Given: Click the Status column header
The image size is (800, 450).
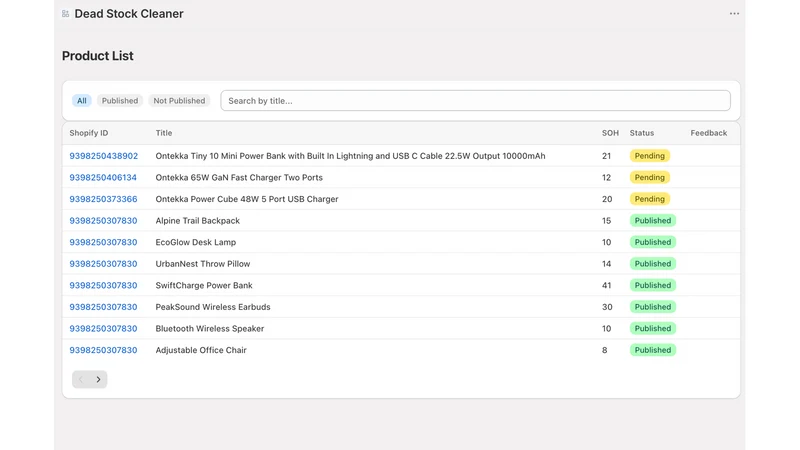Looking at the screenshot, I should click(x=642, y=133).
